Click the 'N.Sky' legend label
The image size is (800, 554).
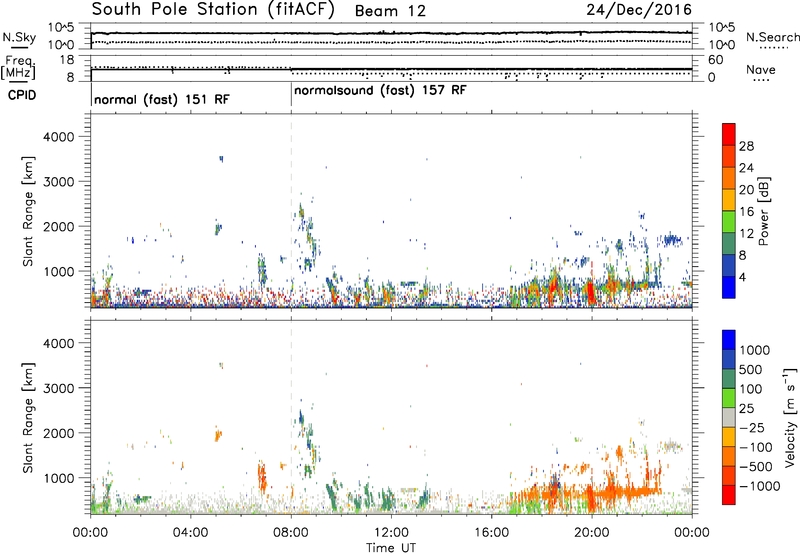(x=19, y=37)
